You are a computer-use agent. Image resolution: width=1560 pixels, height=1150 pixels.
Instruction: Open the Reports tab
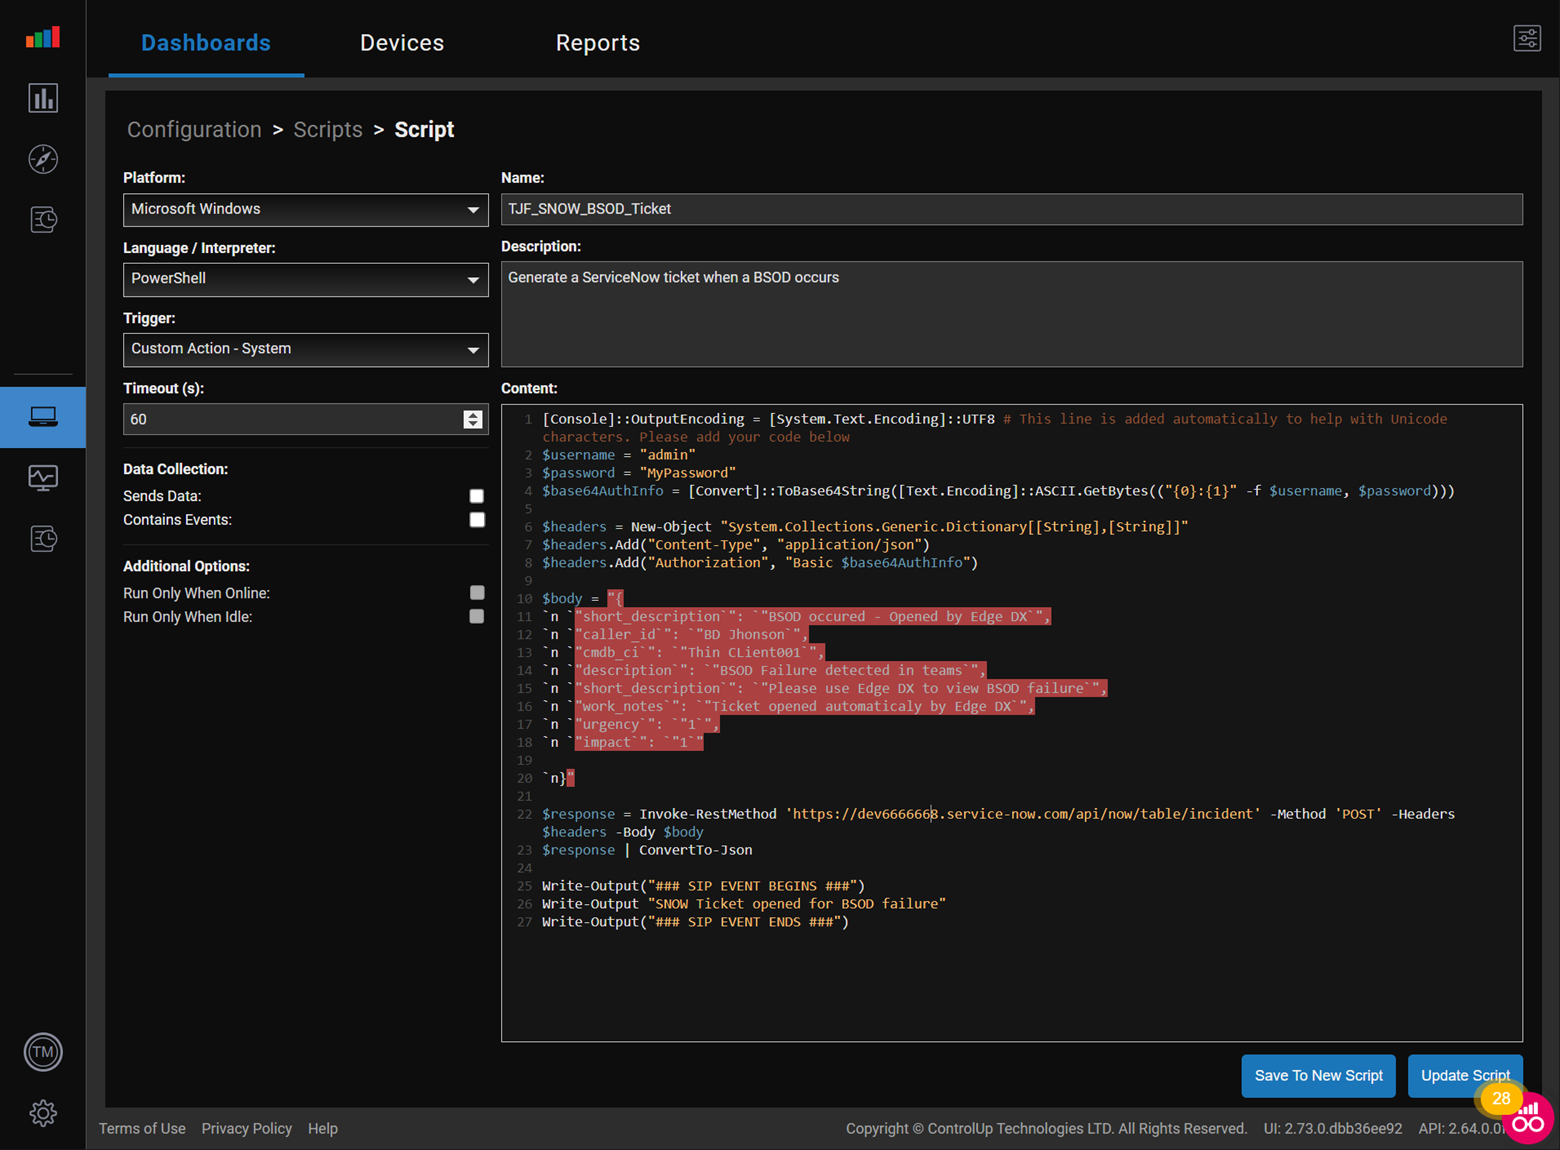pos(597,43)
